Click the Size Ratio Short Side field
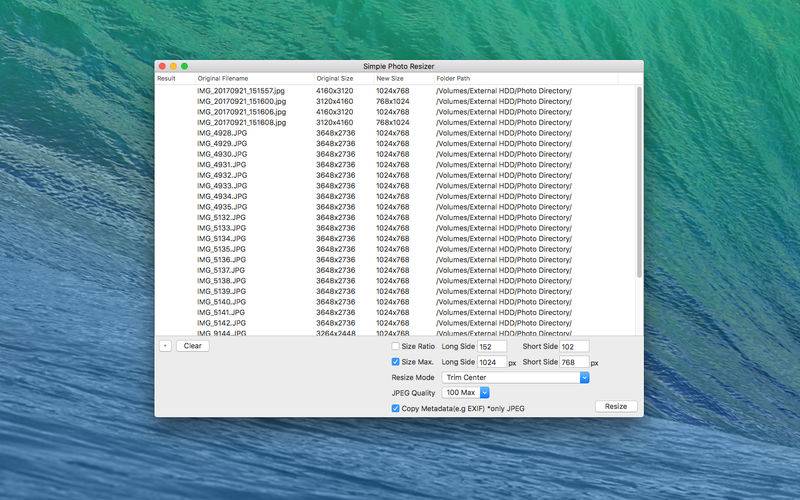The height and width of the screenshot is (500, 800). (x=574, y=346)
